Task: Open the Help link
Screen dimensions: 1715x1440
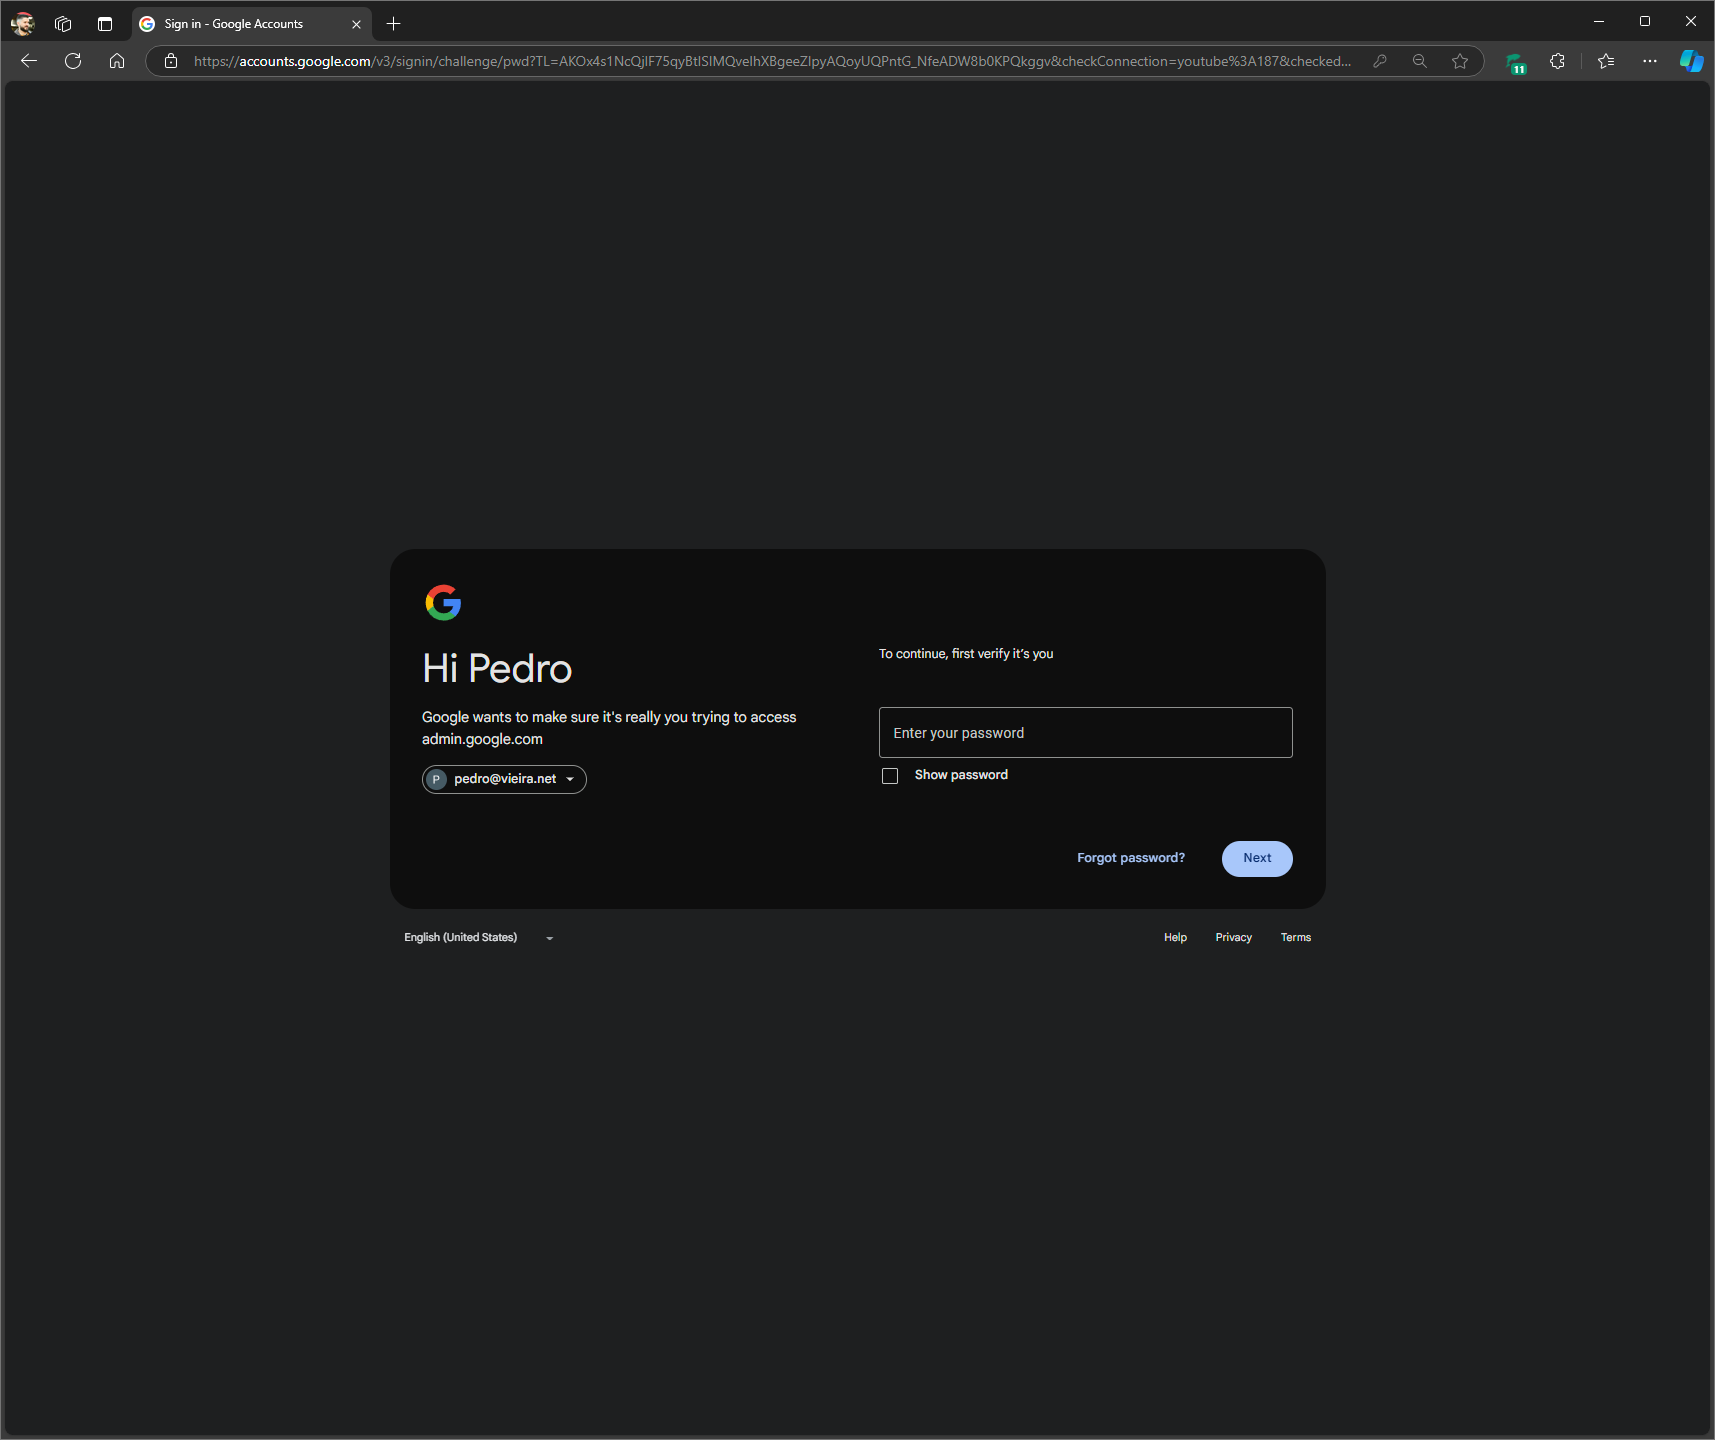Action: click(x=1175, y=938)
